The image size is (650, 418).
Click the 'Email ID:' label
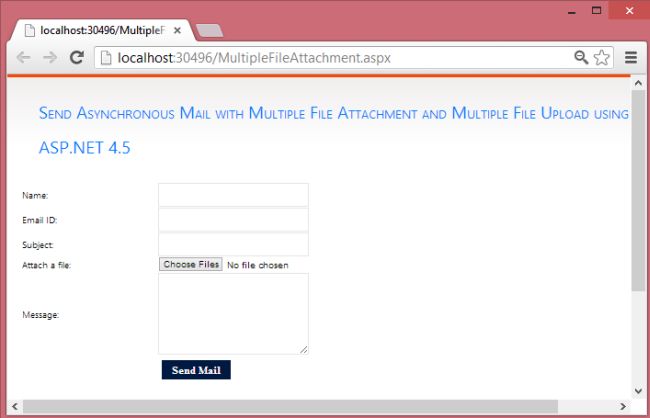(x=40, y=220)
